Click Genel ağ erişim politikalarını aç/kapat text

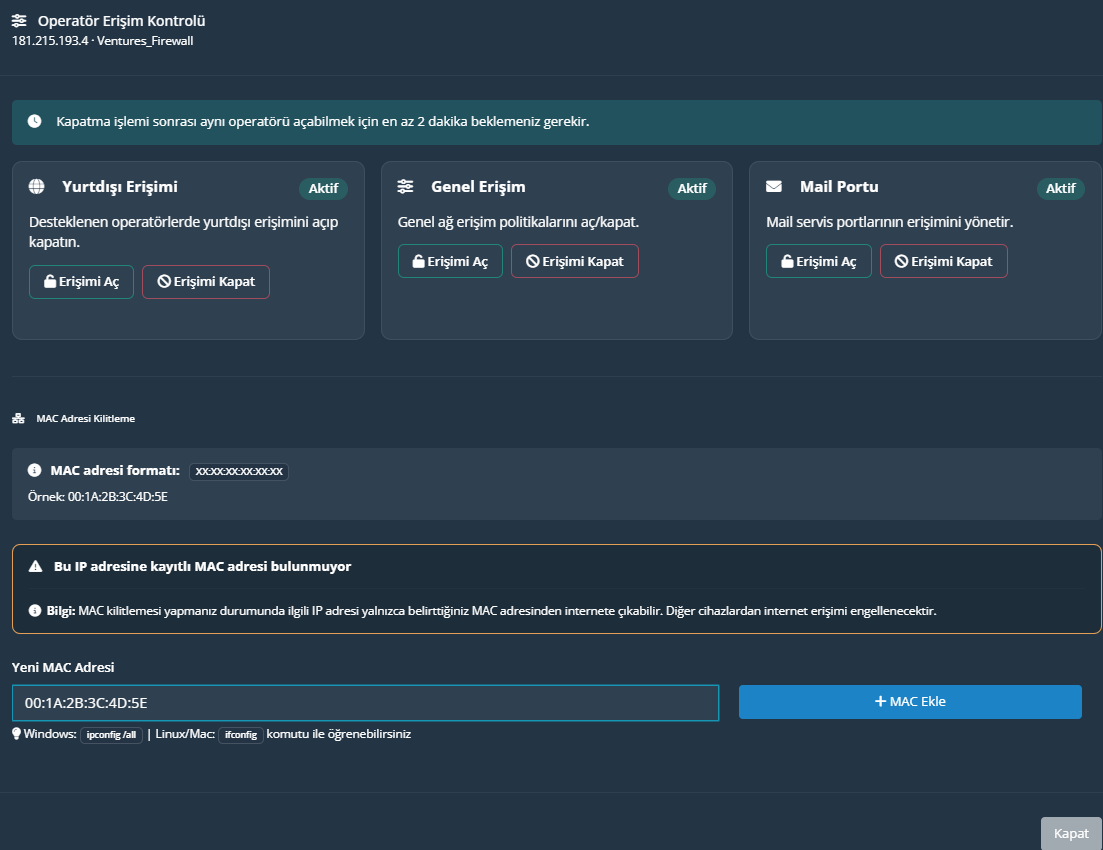point(518,222)
